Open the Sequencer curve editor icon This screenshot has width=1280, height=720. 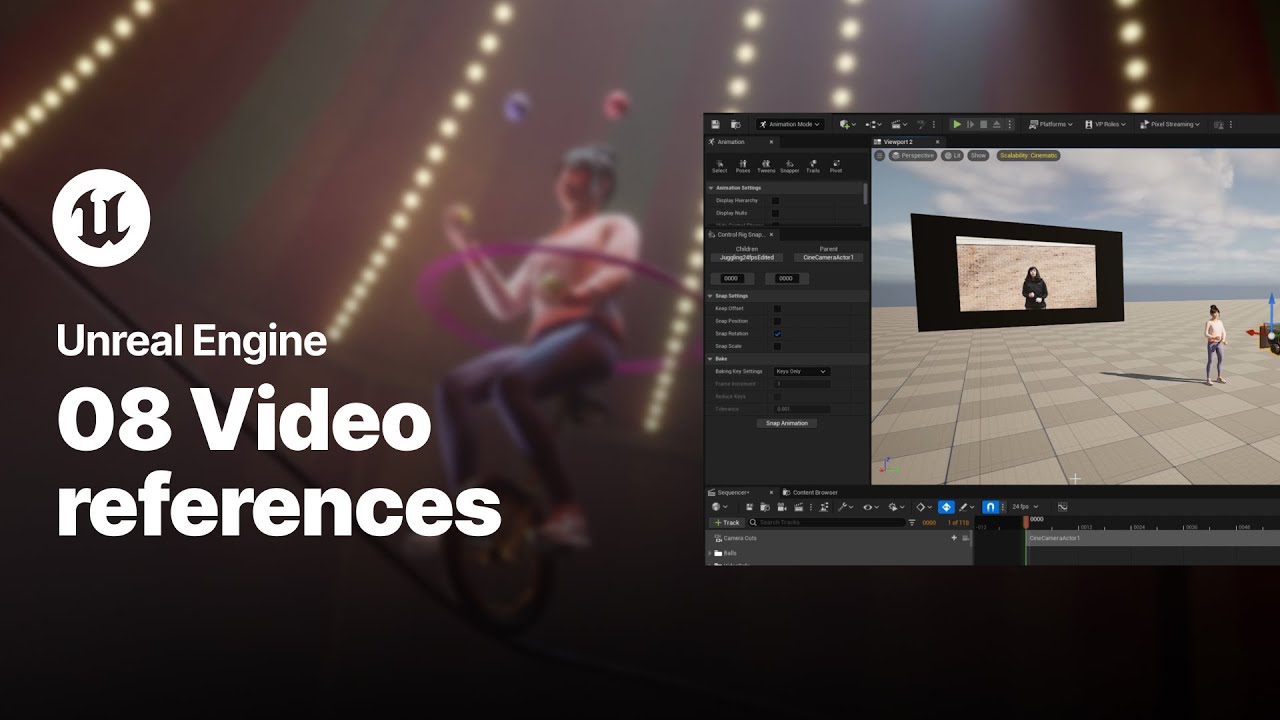click(1062, 507)
